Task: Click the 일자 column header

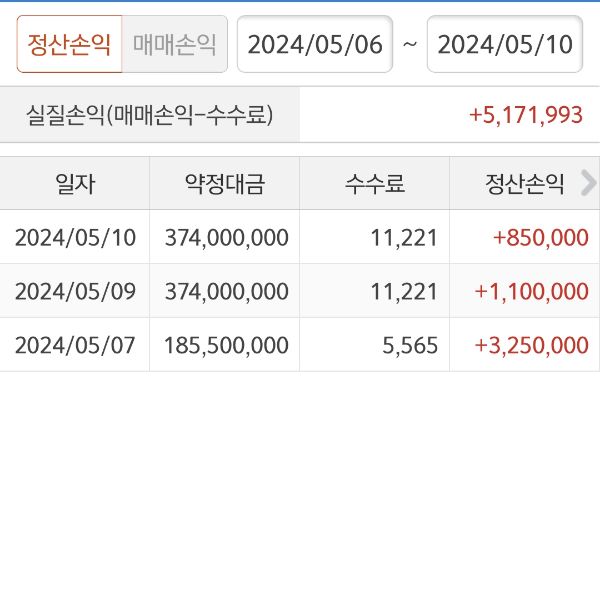Action: pyautogui.click(x=75, y=183)
